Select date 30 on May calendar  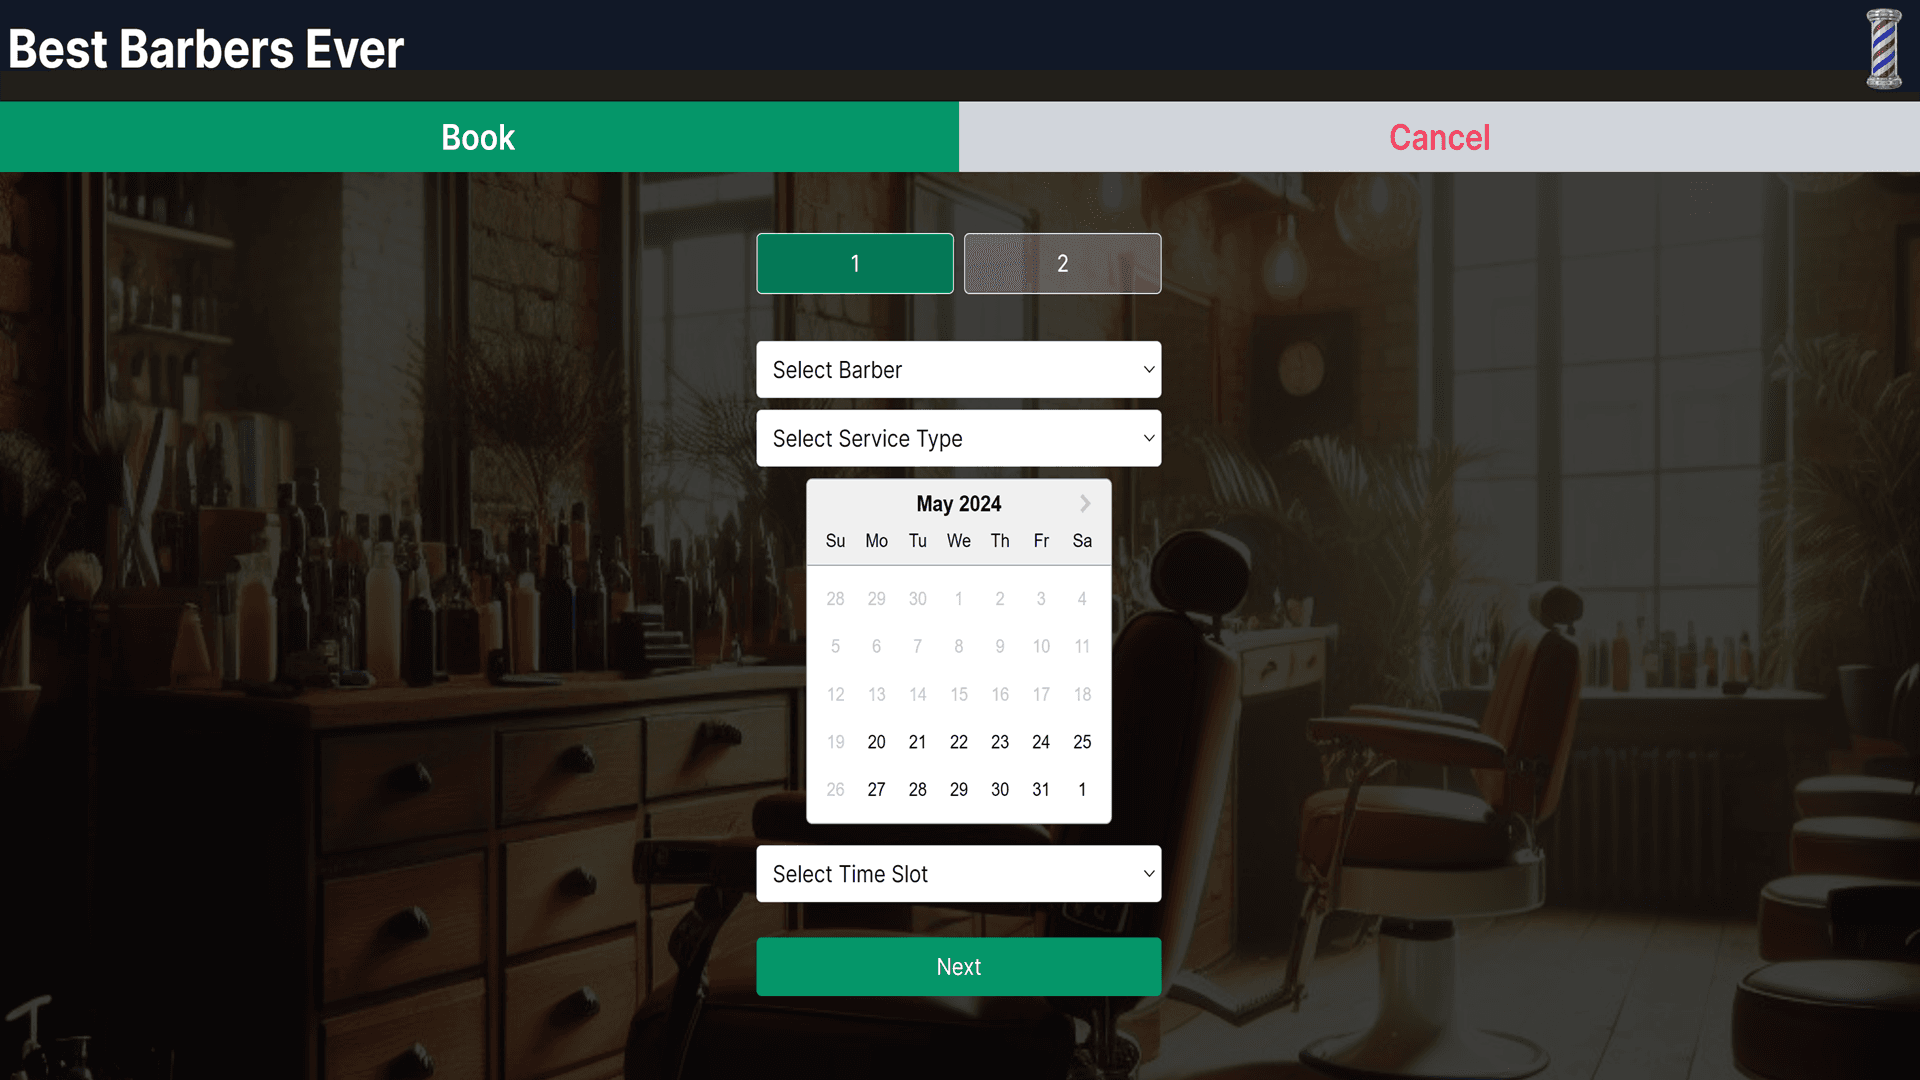(1000, 789)
